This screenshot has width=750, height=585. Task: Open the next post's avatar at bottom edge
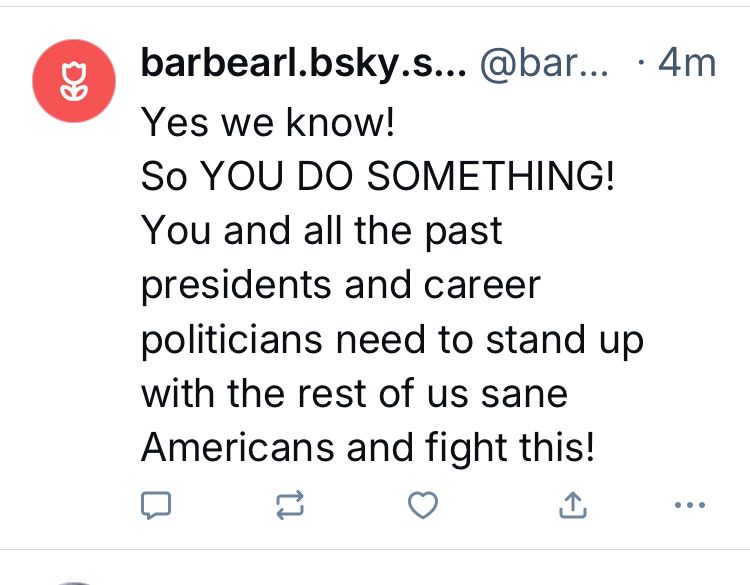point(74,583)
